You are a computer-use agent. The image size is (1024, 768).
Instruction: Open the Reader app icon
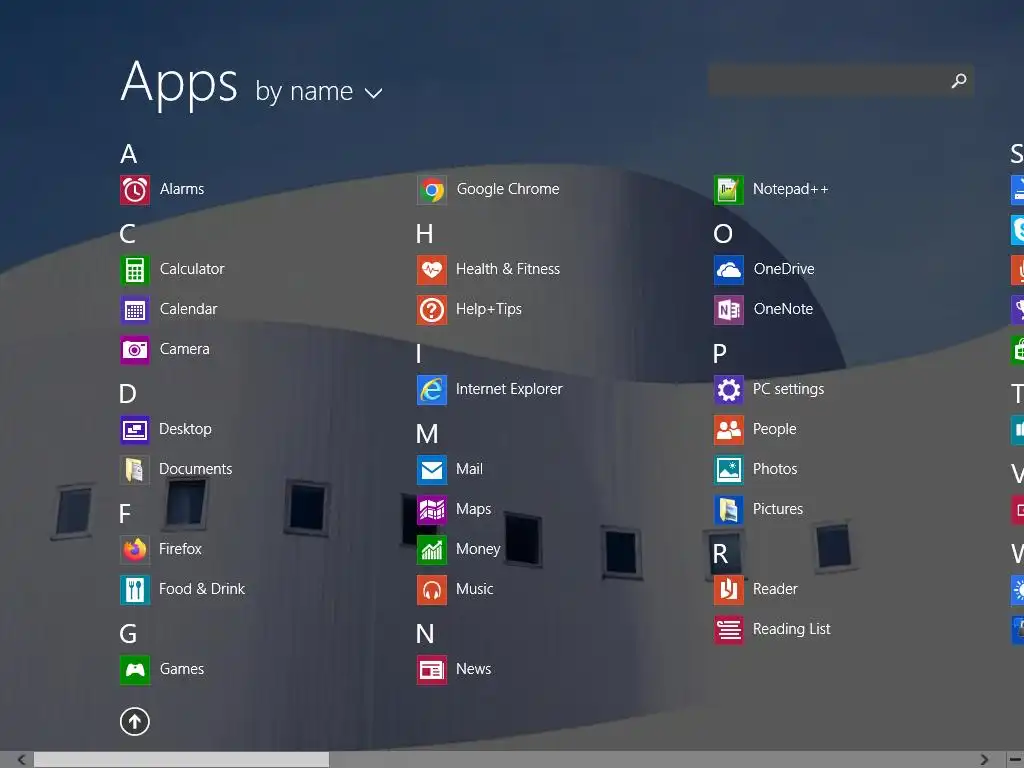click(x=728, y=590)
